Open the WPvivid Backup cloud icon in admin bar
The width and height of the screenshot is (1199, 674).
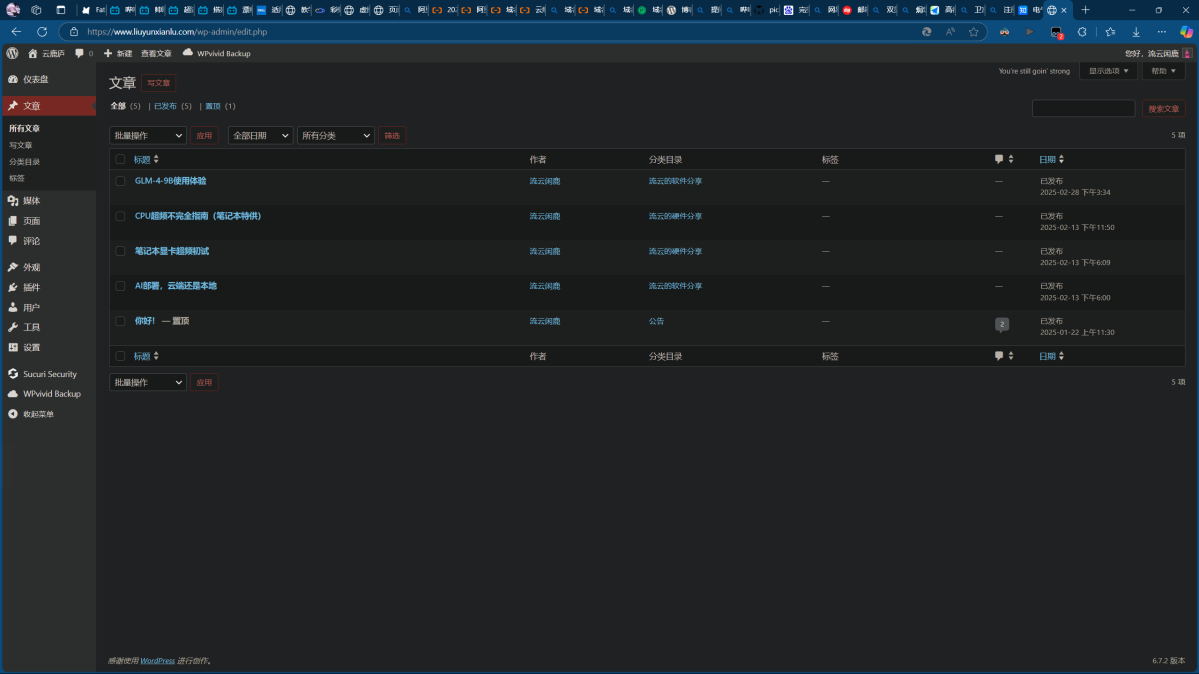point(187,53)
